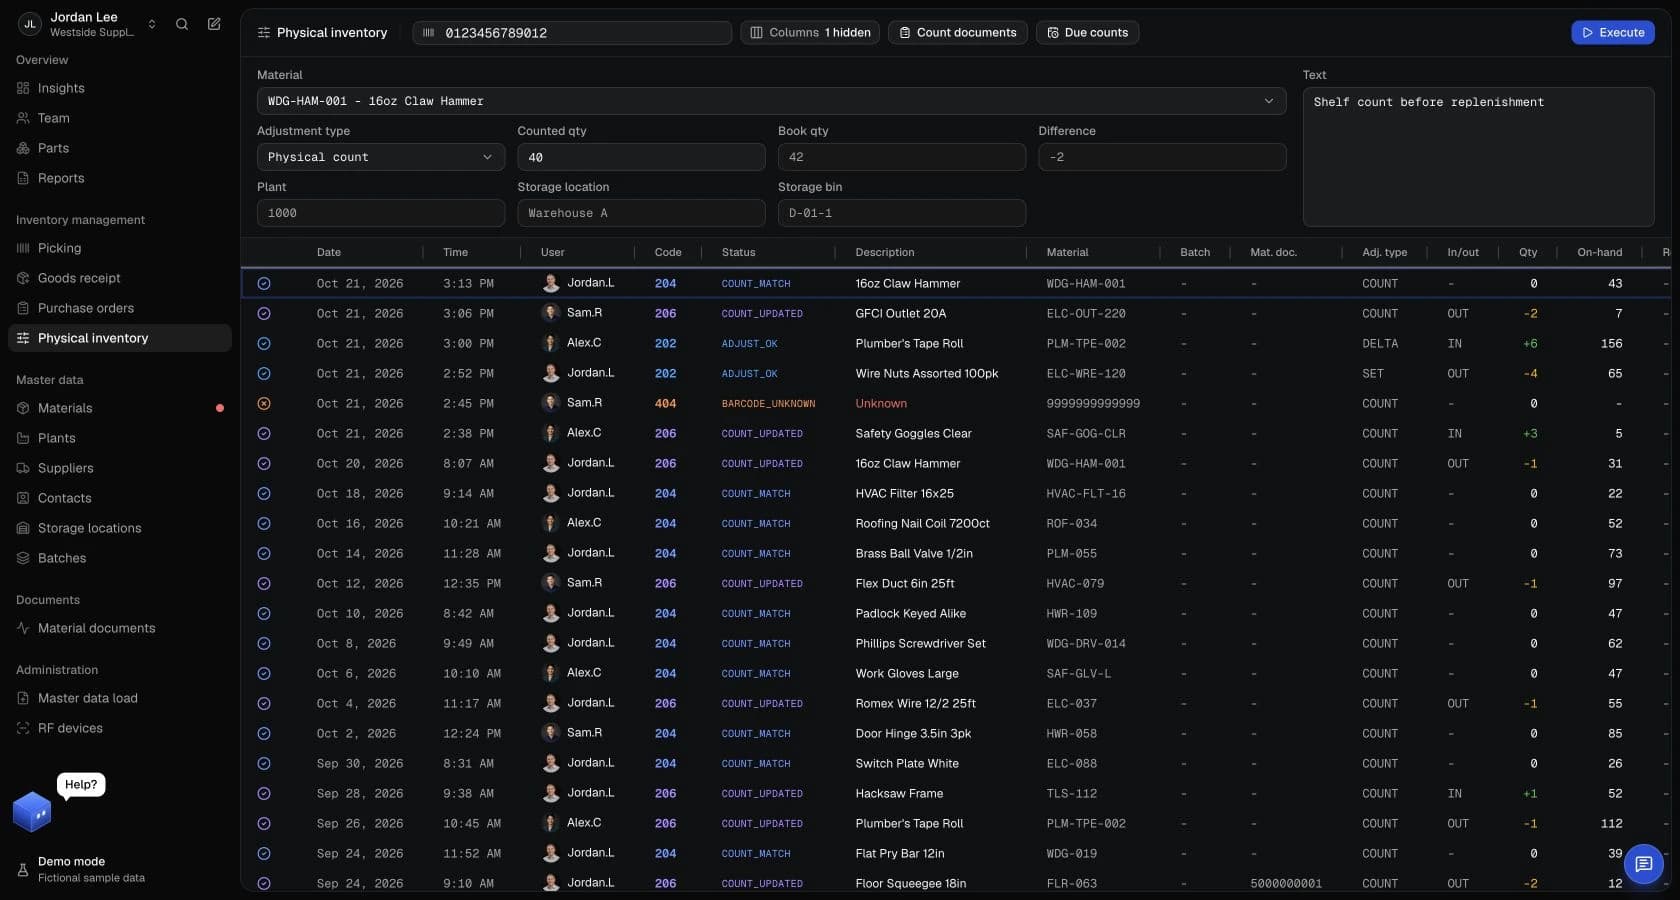This screenshot has height=900, width=1680.
Task: Click the RF devices icon in the sidebar
Action: tap(23, 728)
